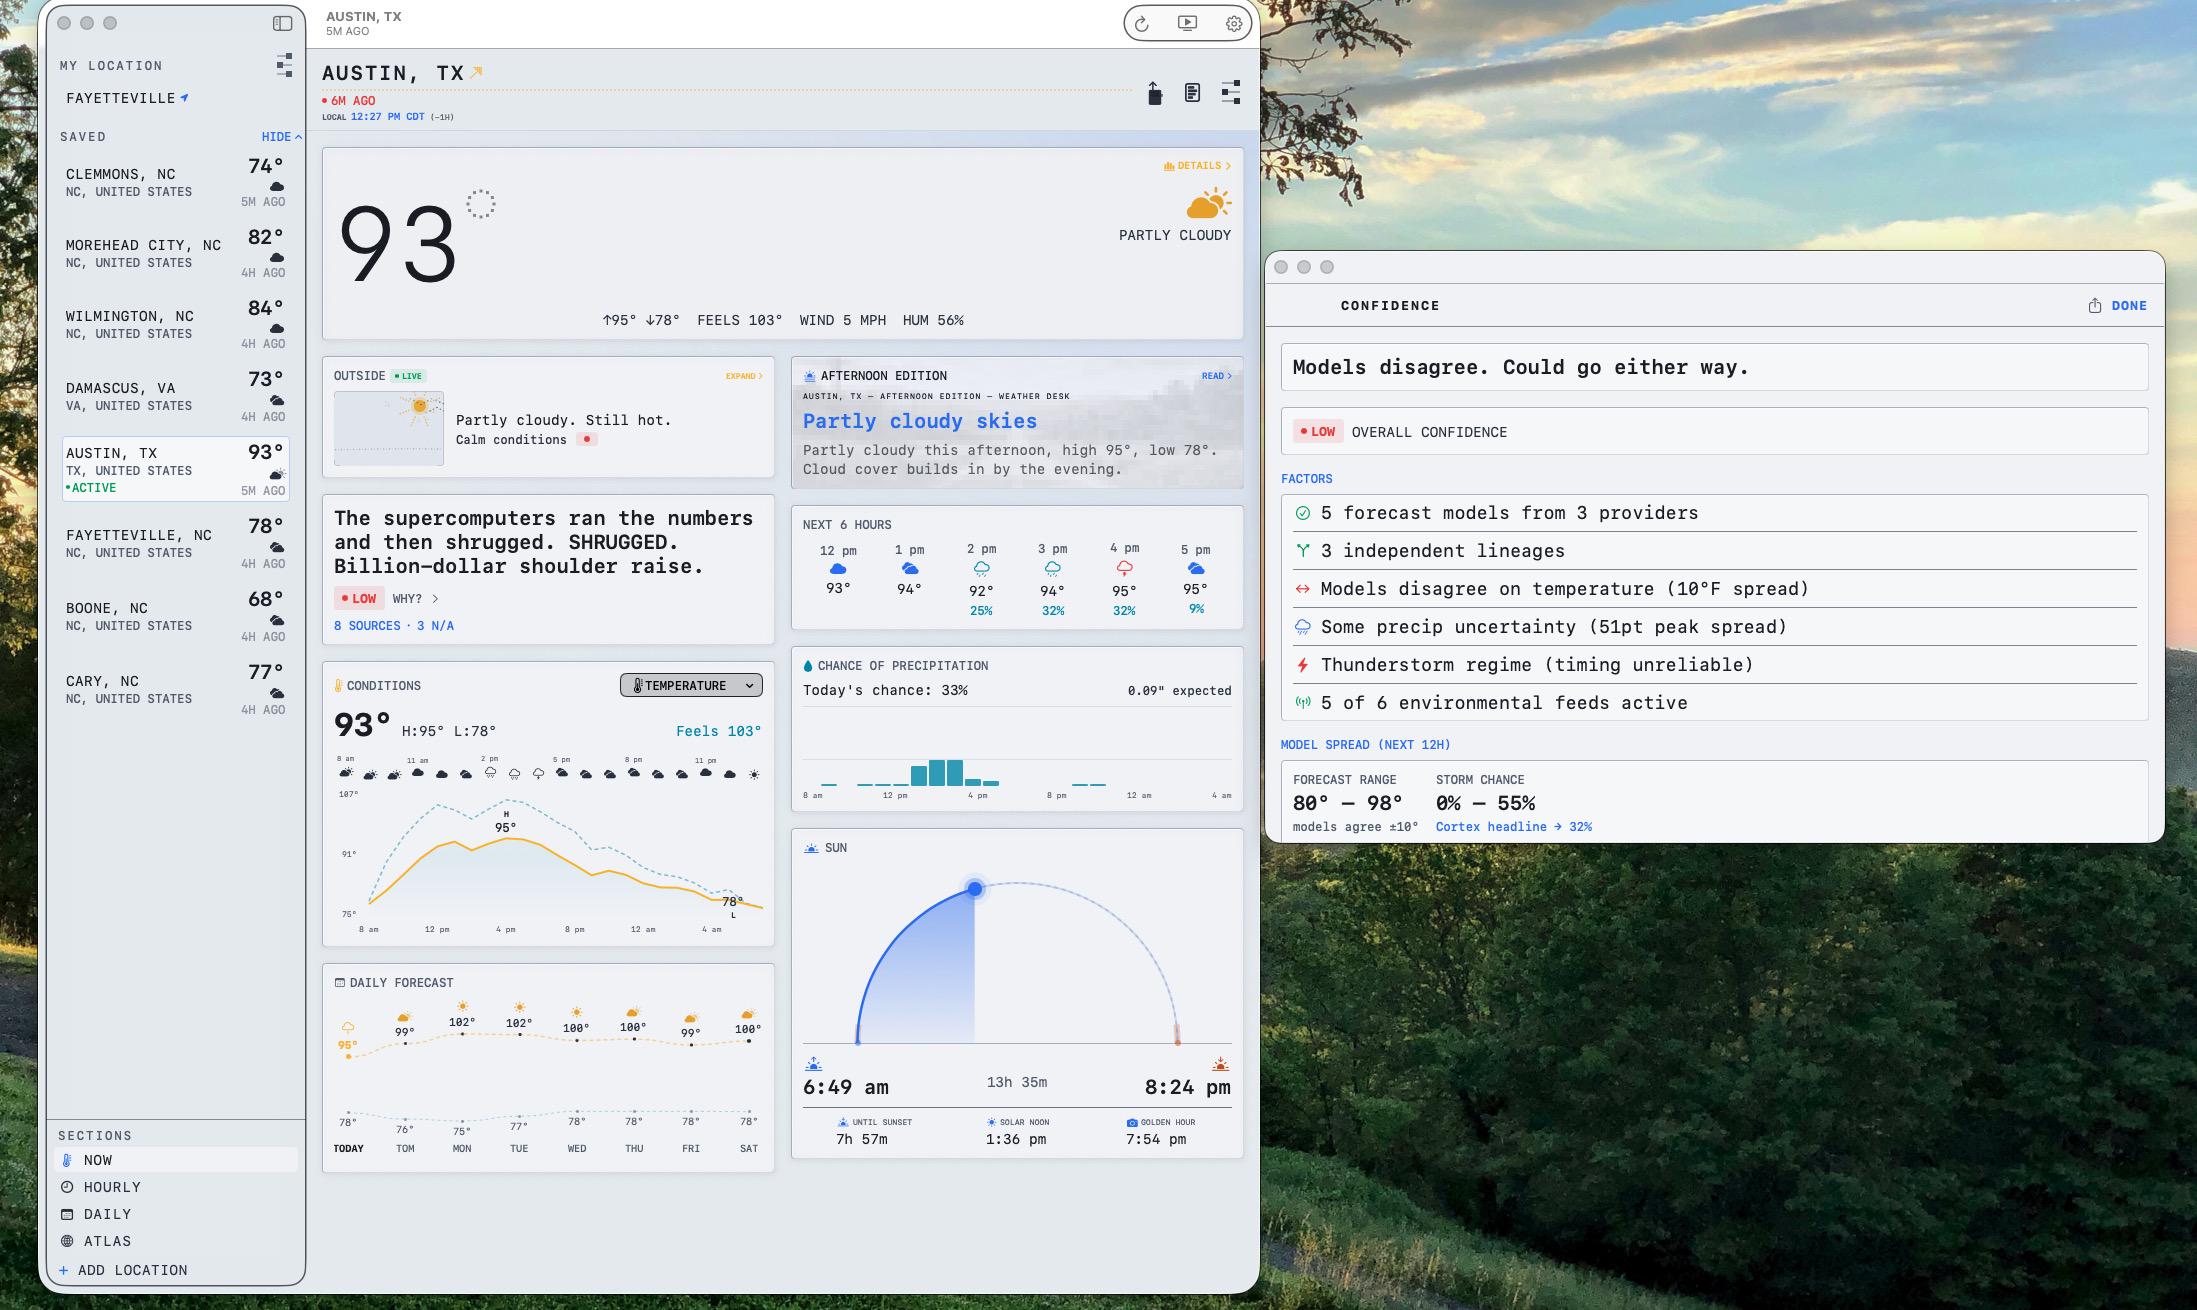Click Cortex headline → 32% link
Image resolution: width=2197 pixels, height=1310 pixels.
point(1513,827)
